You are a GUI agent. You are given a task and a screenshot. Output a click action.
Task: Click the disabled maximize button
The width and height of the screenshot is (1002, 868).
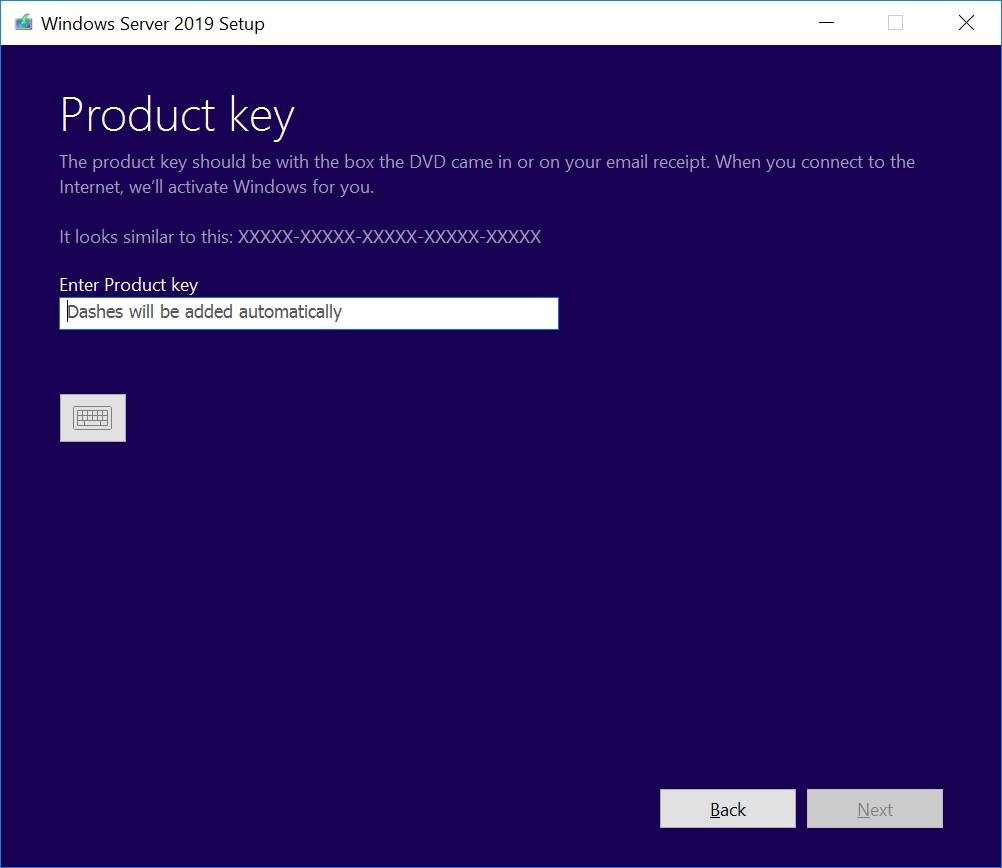[x=895, y=23]
